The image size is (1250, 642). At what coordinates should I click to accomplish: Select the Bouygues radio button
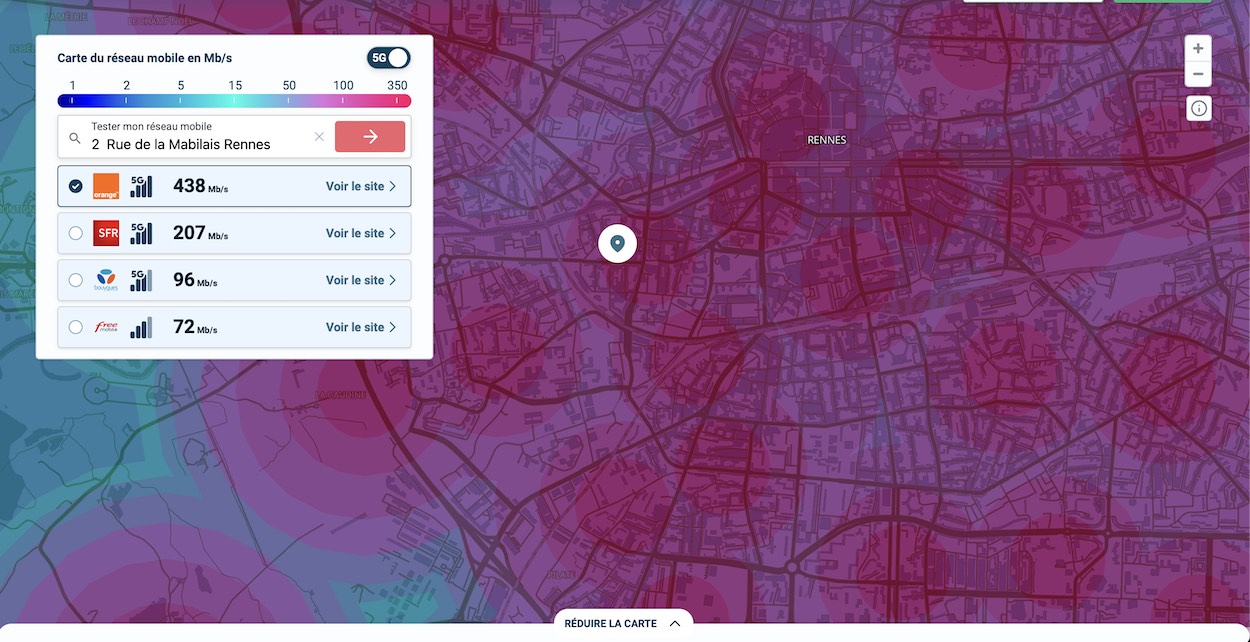(x=76, y=280)
